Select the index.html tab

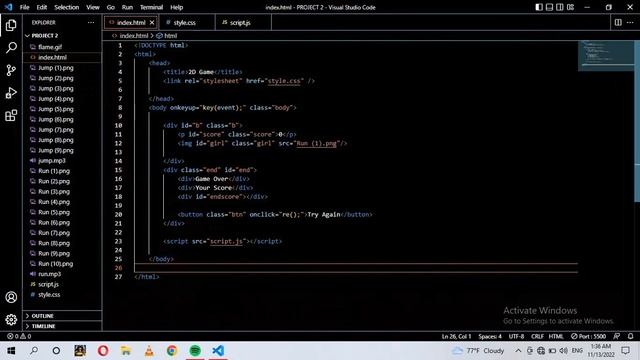coord(131,22)
